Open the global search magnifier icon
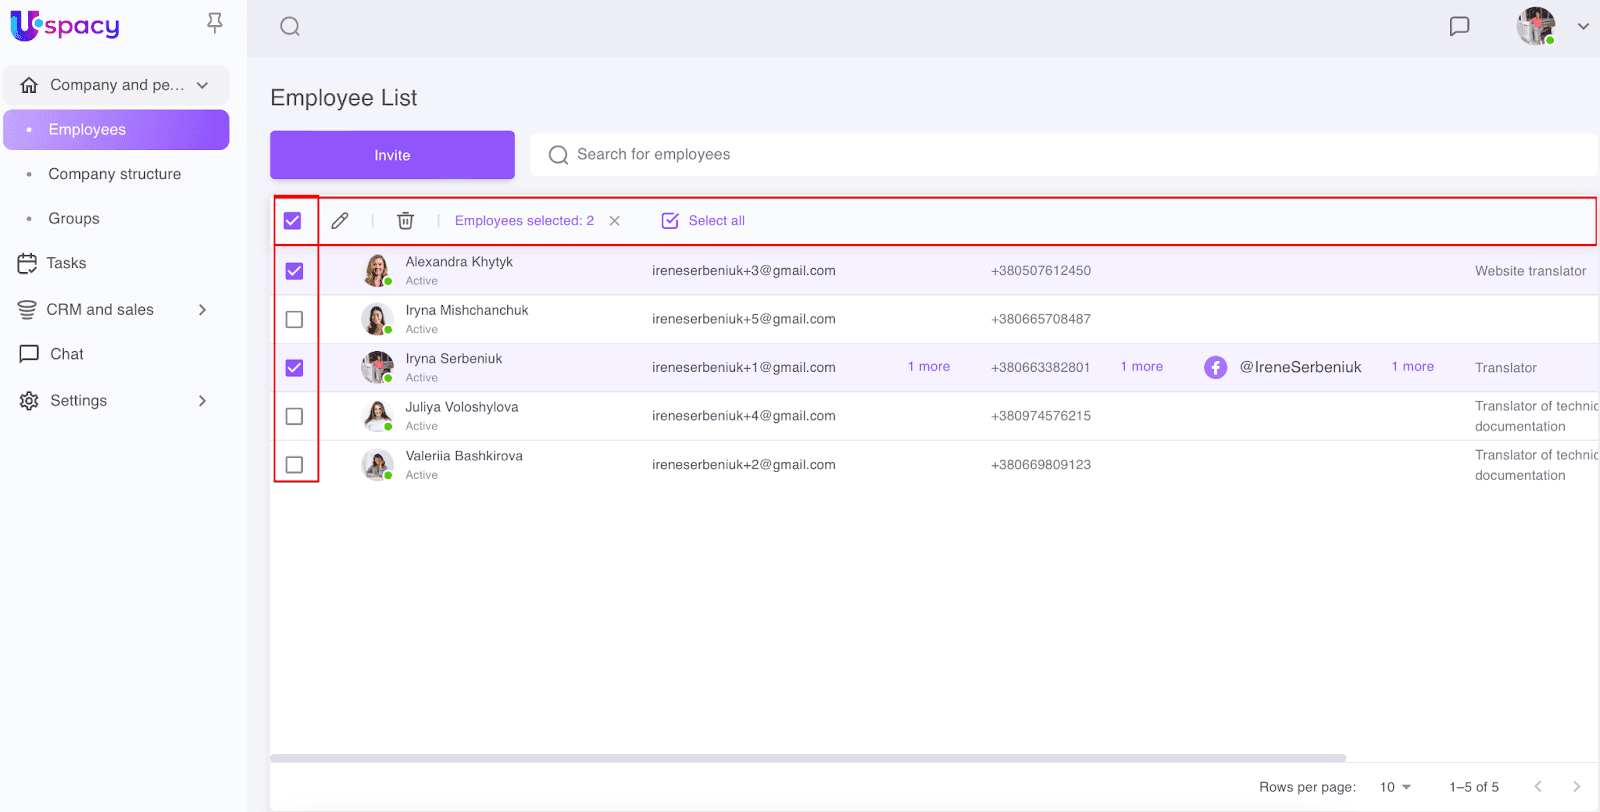Screen dimensions: 1600x812 290,27
